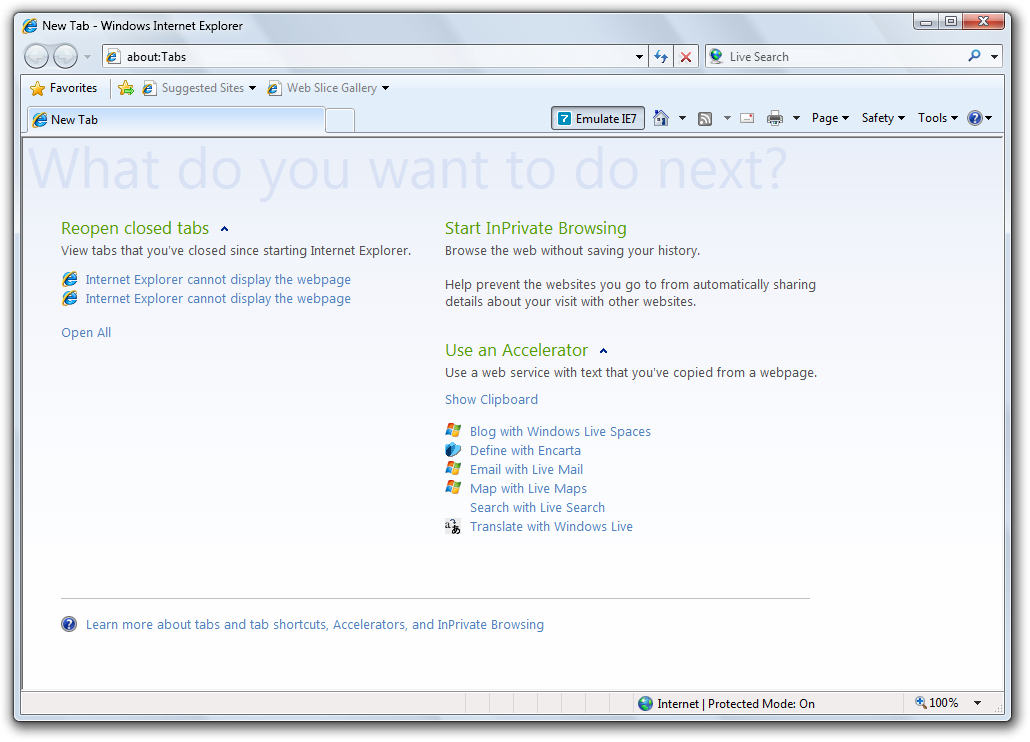The image size is (1030, 742).
Task: Click the Show Clipboard link
Action: 491,400
